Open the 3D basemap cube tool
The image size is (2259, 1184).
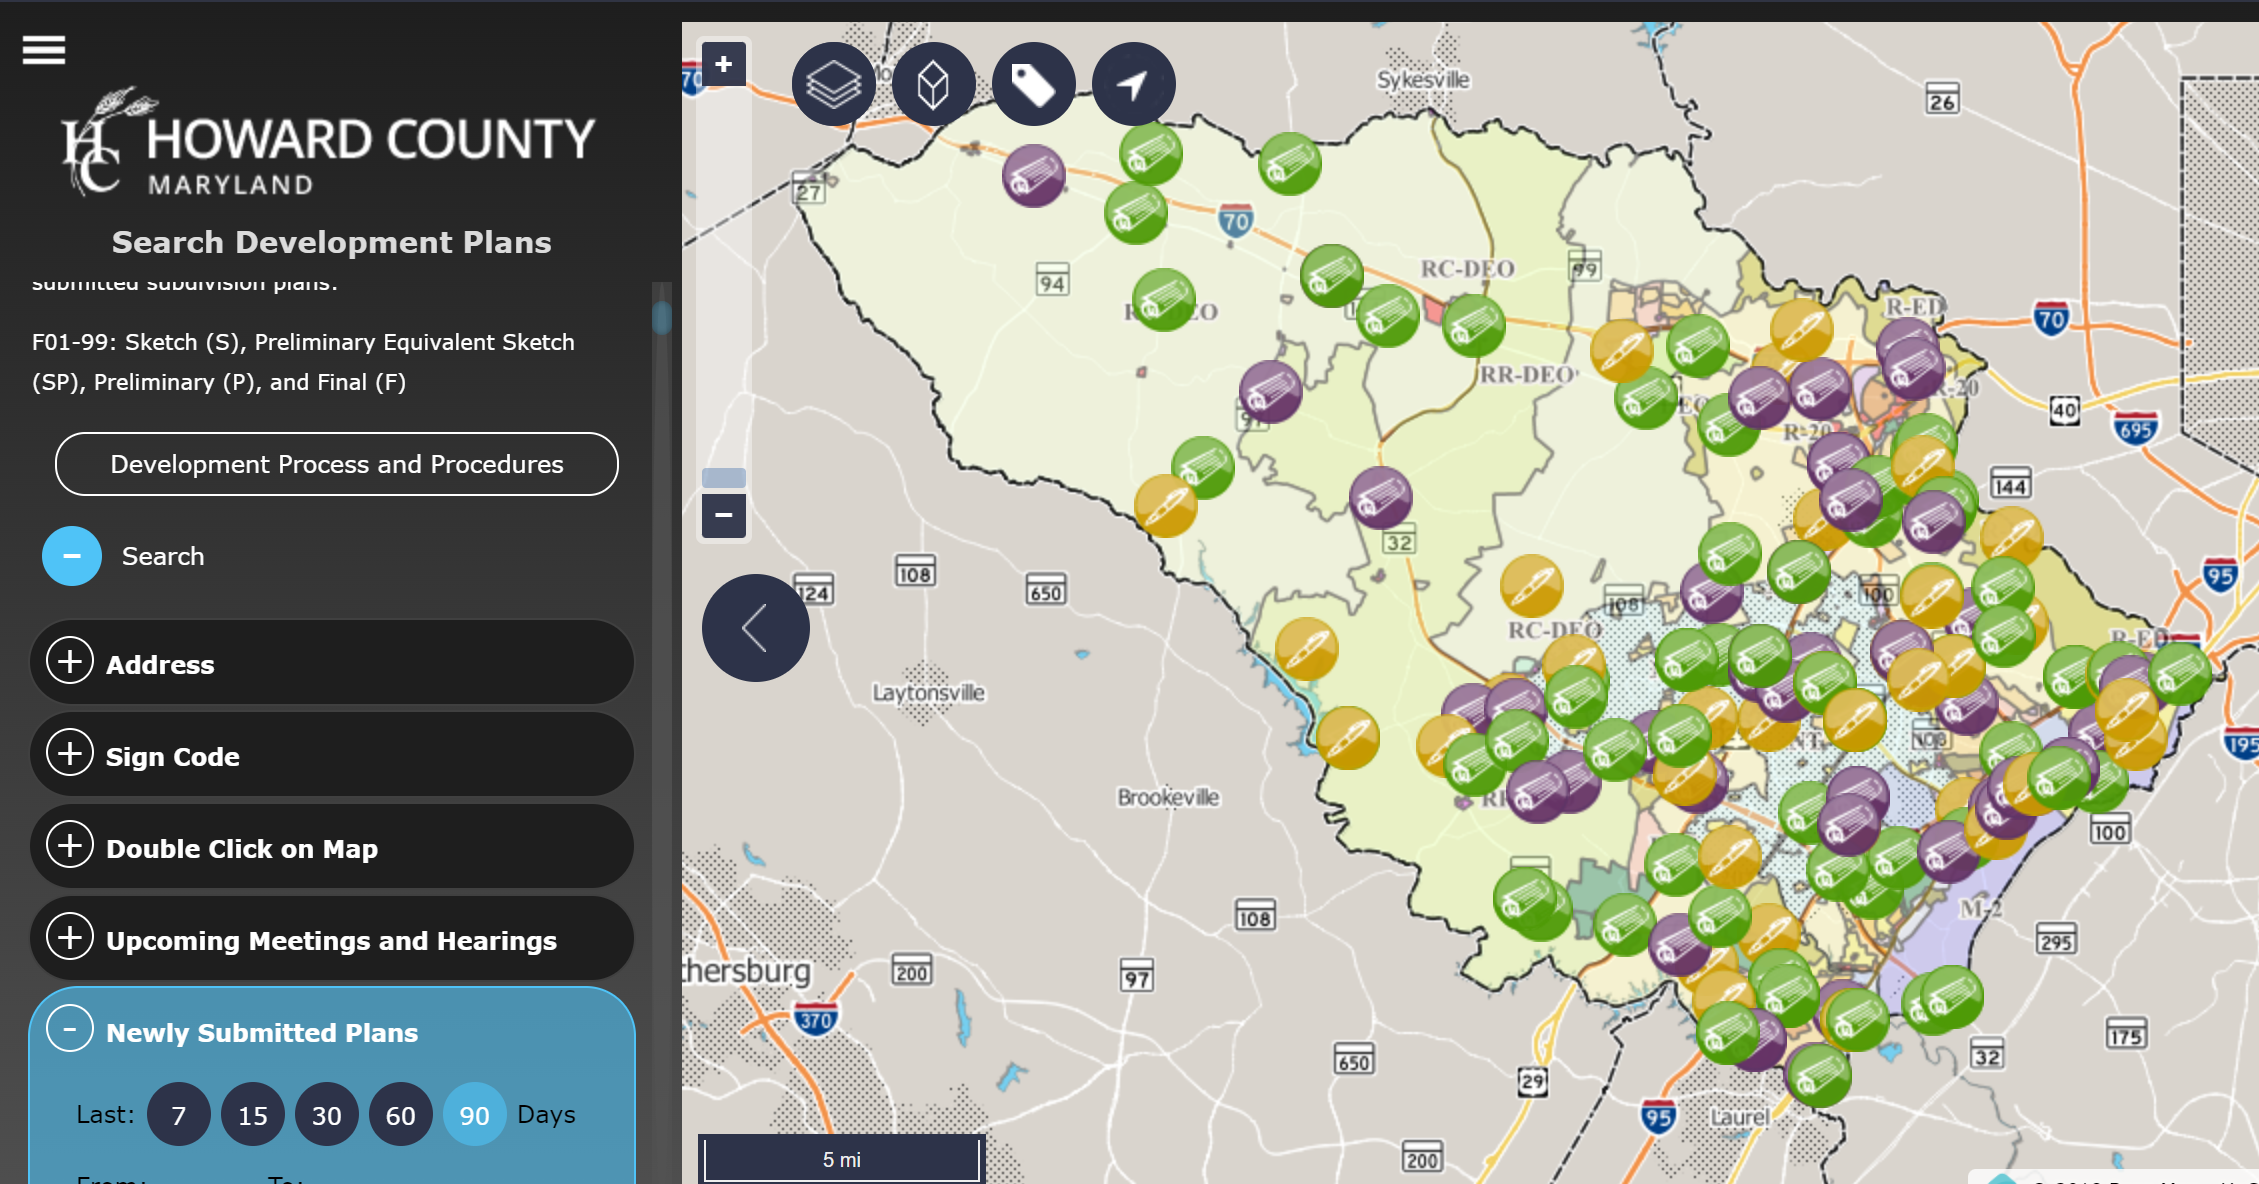(933, 84)
